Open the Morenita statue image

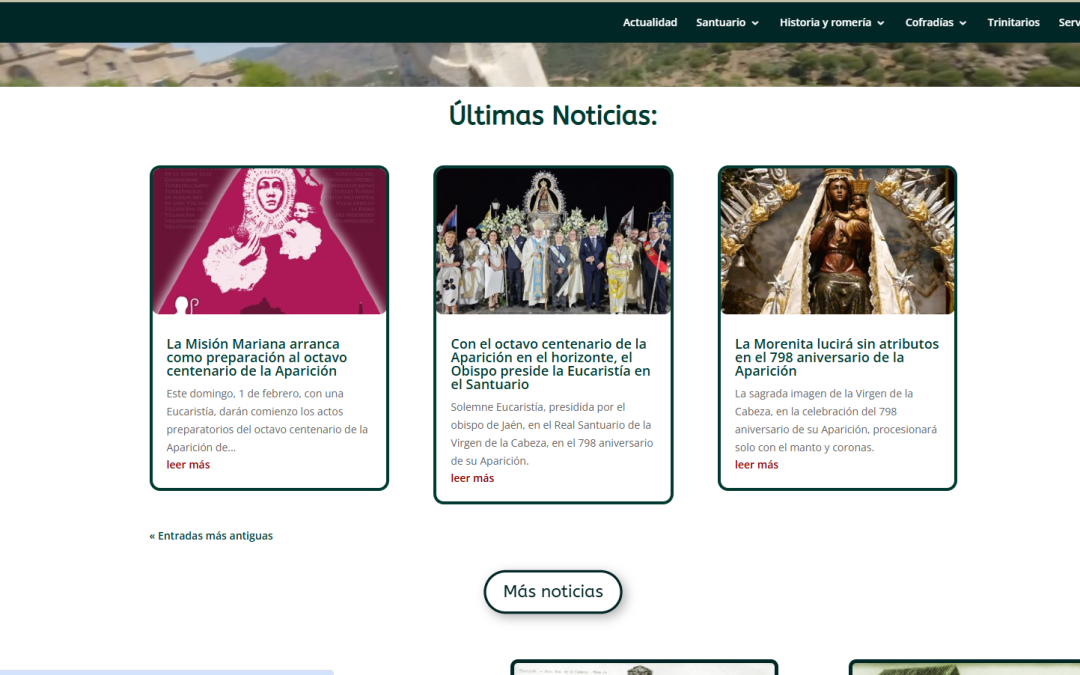coord(837,241)
